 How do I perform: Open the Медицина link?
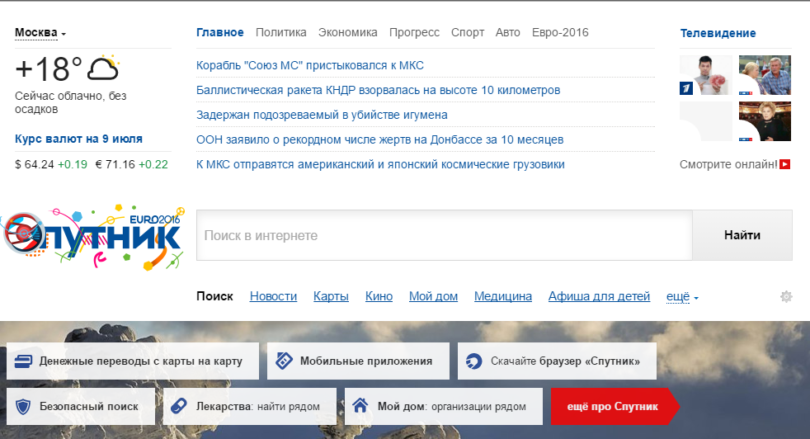pyautogui.click(x=503, y=296)
